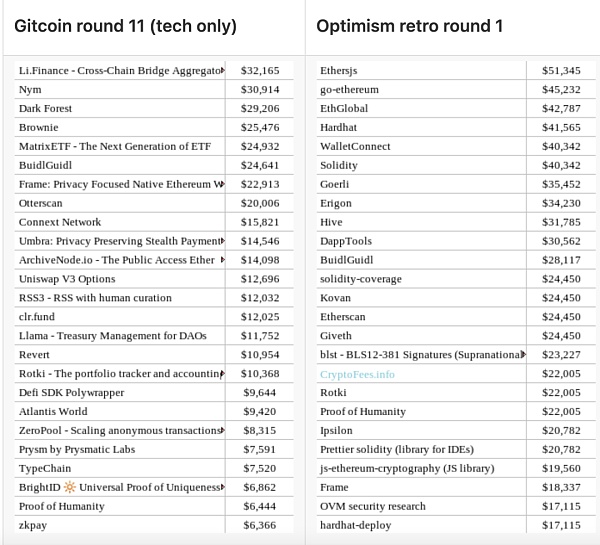Viewport: 600px width, 545px height.
Task: Open the CryptoFees.info link
Action: coord(357,374)
